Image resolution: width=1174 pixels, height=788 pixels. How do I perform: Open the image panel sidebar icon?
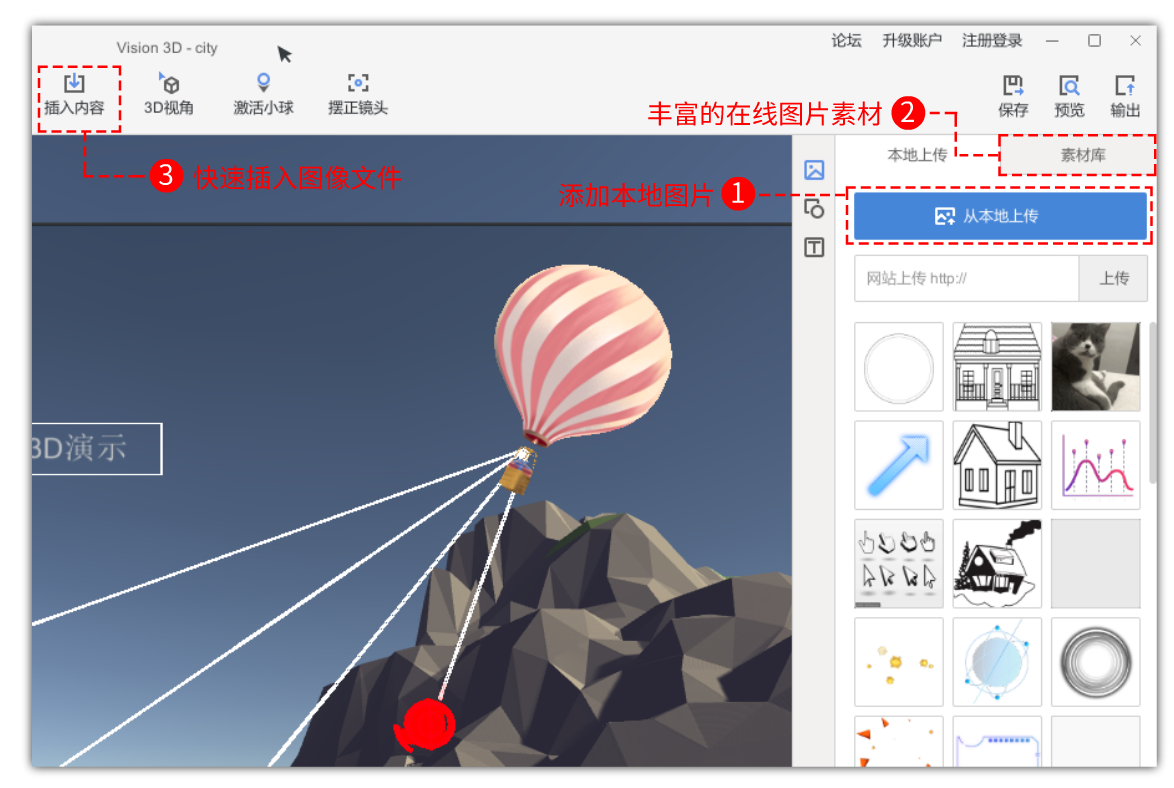pyautogui.click(x=814, y=170)
